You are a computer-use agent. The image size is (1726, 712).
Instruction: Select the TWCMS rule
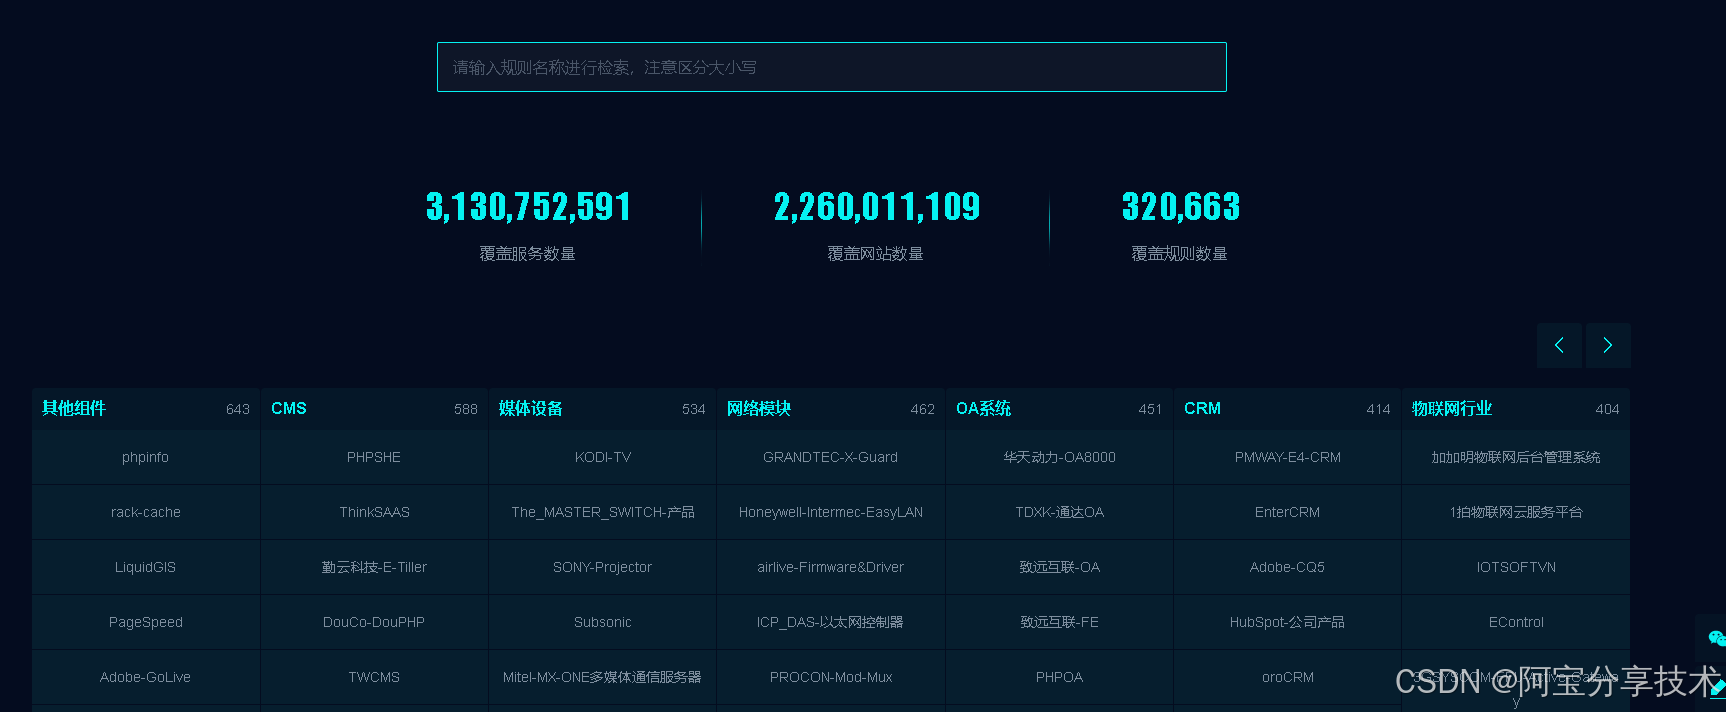coord(374,677)
